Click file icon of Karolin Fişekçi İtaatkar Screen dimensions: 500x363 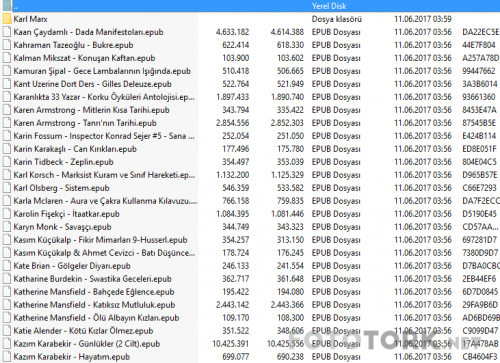point(7,214)
